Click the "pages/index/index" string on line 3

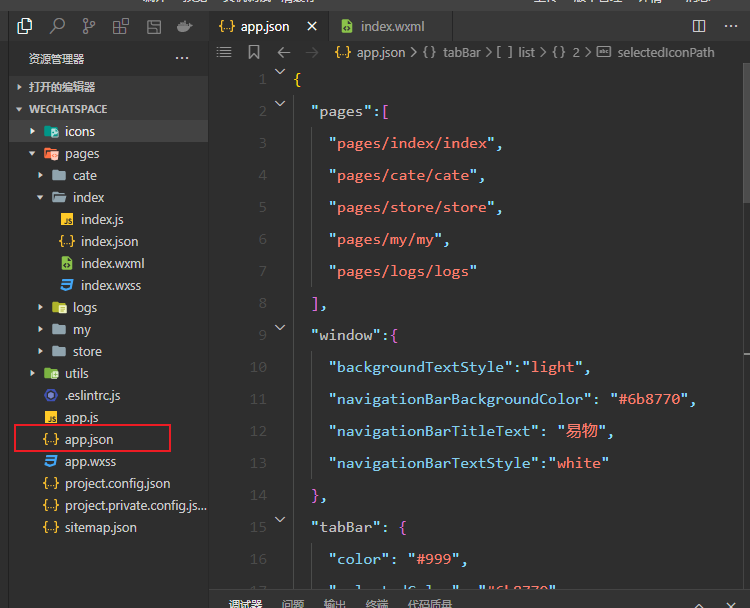(412, 144)
